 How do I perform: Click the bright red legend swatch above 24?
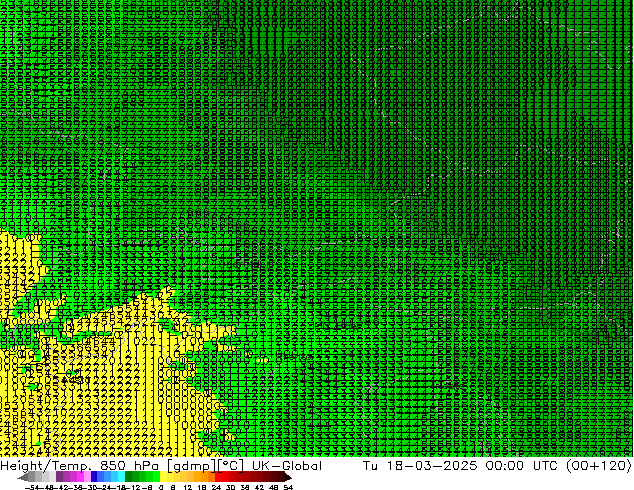pyautogui.click(x=218, y=477)
